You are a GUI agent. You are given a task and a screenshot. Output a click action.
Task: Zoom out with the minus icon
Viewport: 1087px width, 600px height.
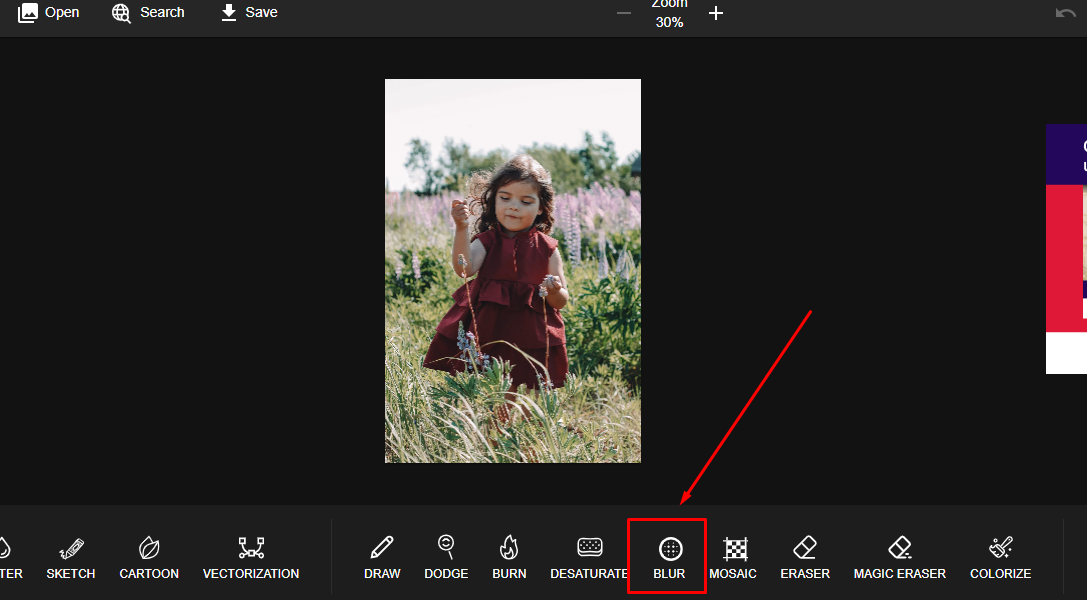(x=624, y=13)
